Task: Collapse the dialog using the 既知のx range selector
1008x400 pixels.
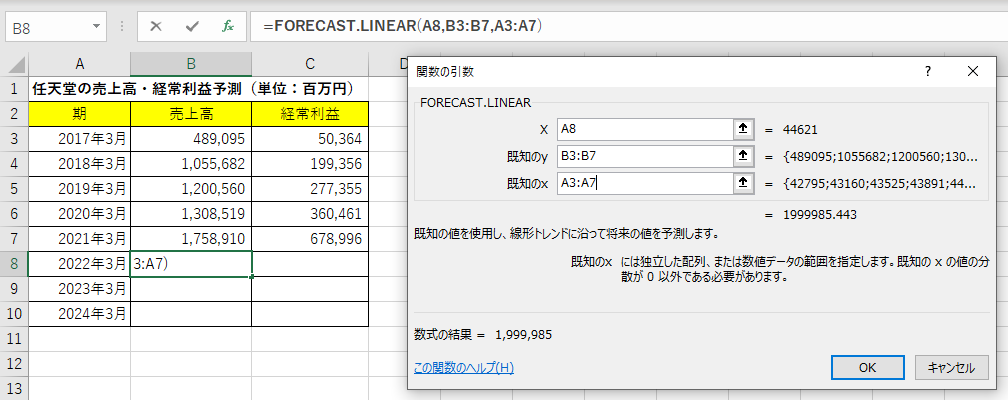Action: tap(743, 183)
